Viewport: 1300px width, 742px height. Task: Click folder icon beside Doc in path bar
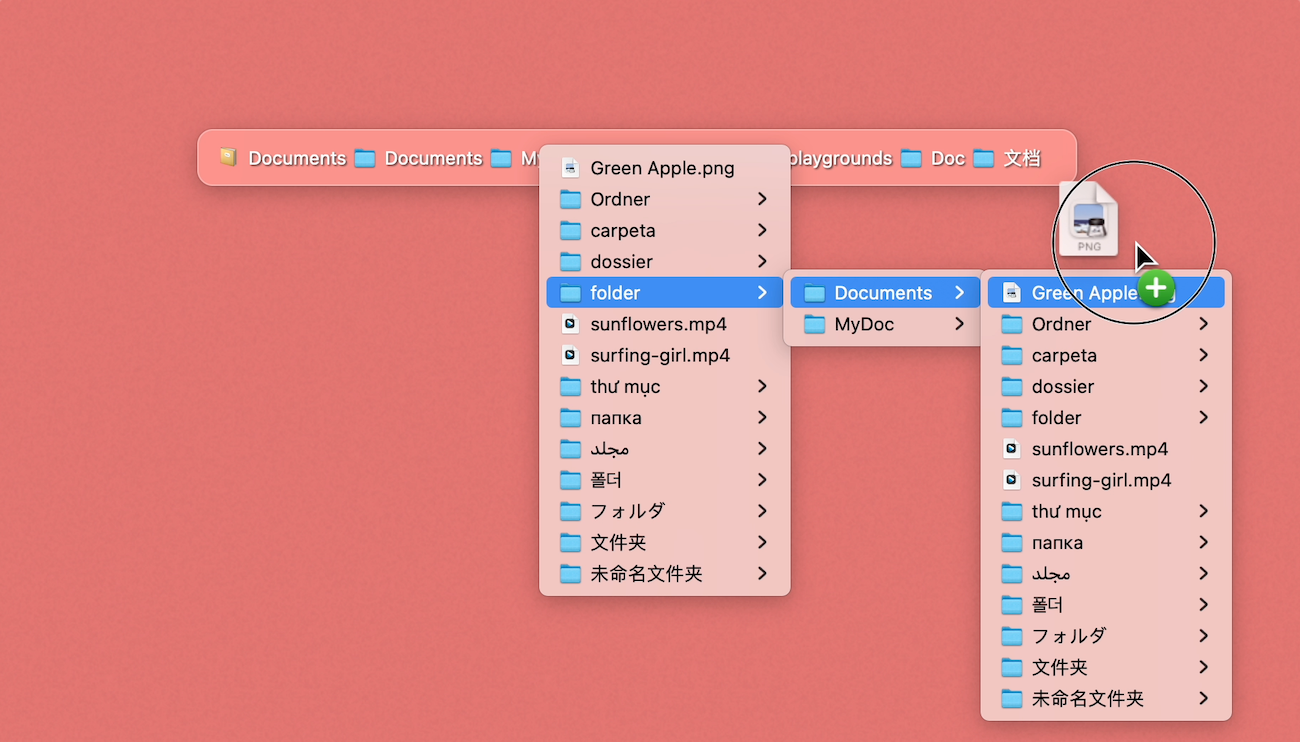point(910,158)
